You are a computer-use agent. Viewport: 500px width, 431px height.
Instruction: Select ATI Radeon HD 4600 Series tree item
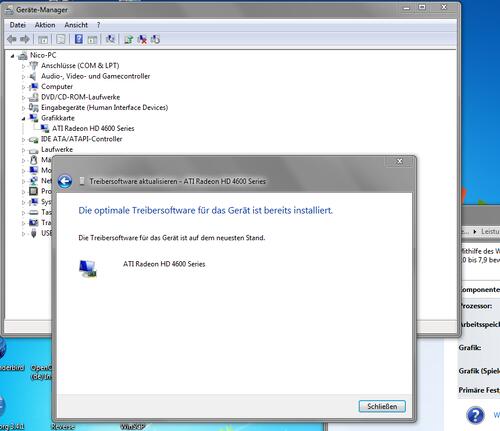93,128
